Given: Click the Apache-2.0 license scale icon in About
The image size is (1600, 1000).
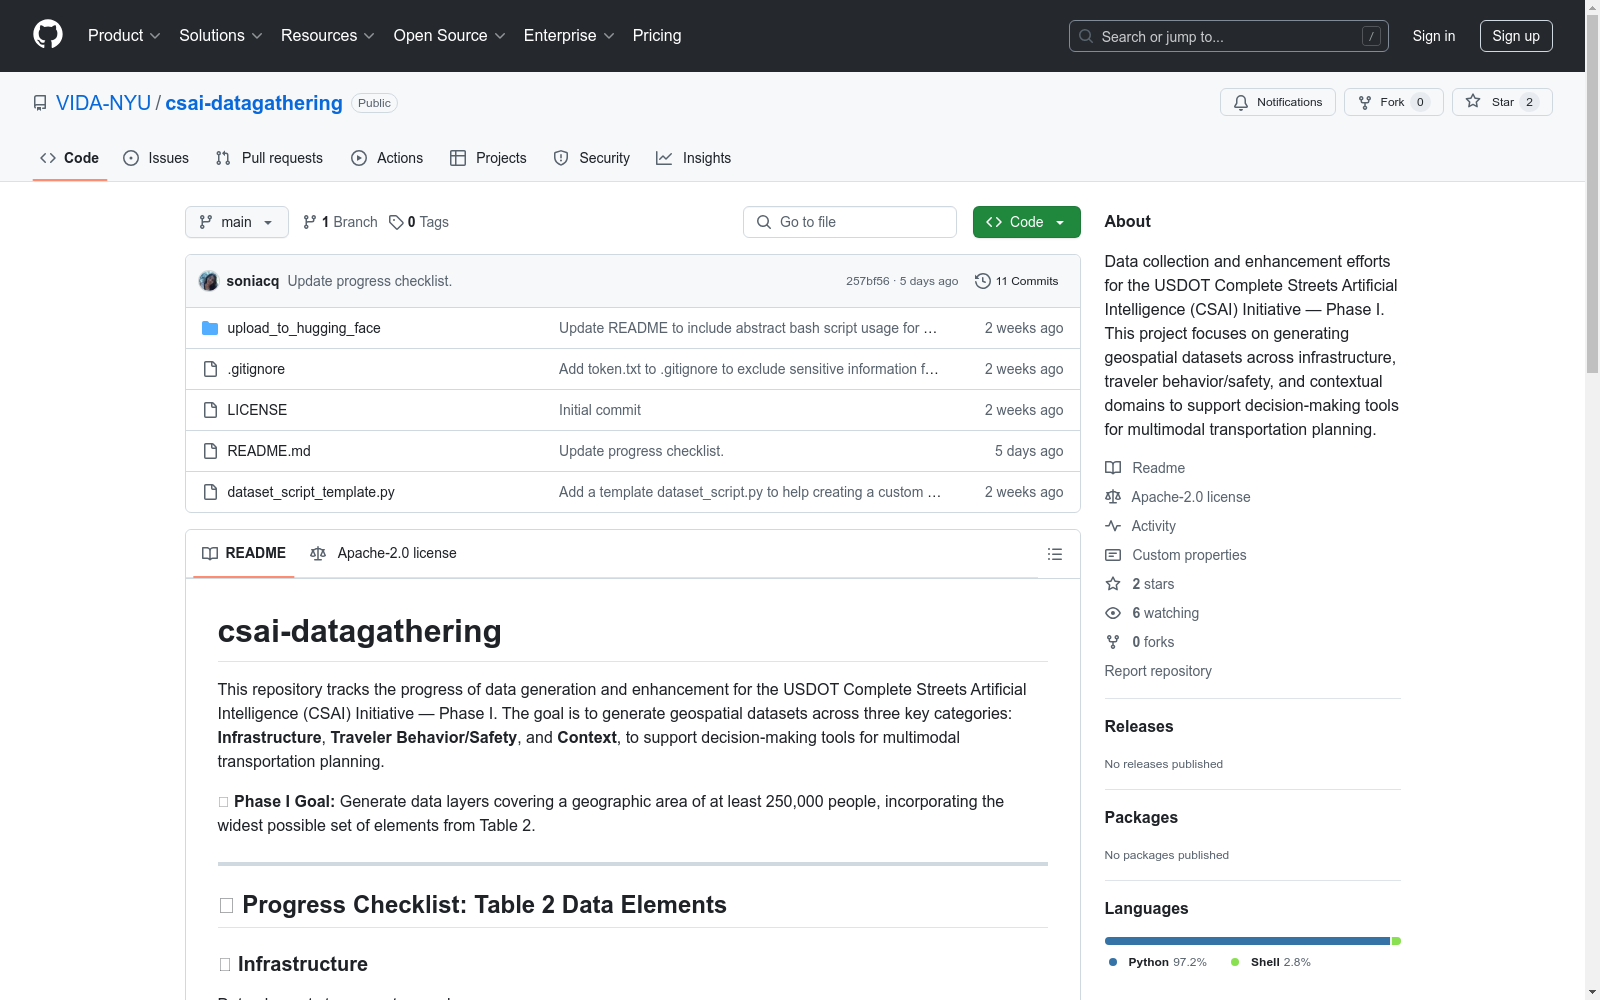Looking at the screenshot, I should click(x=1113, y=497).
